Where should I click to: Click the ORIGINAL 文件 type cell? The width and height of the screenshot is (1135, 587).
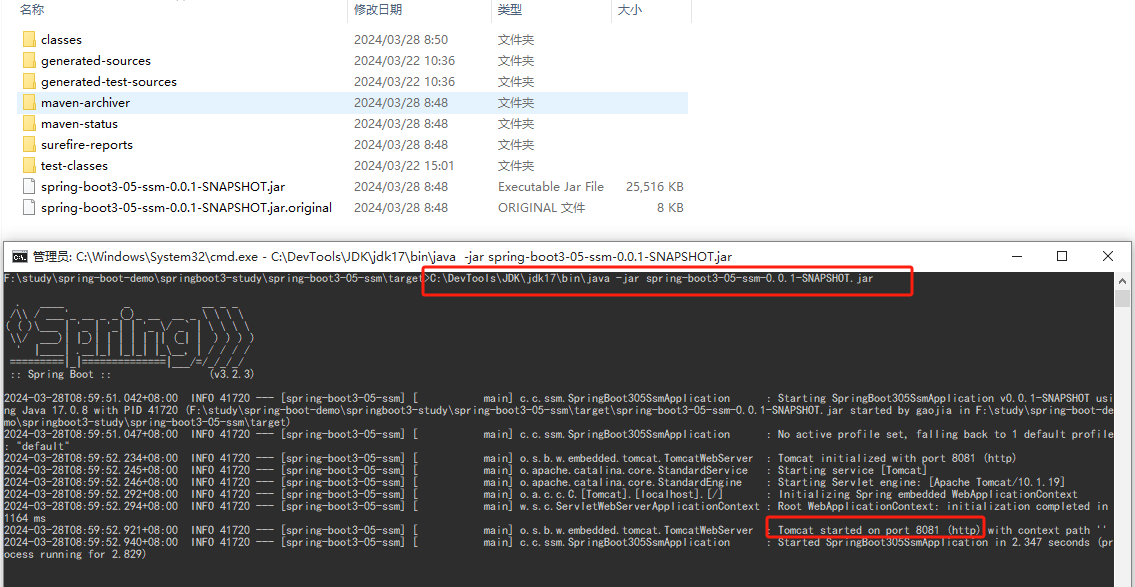click(541, 208)
